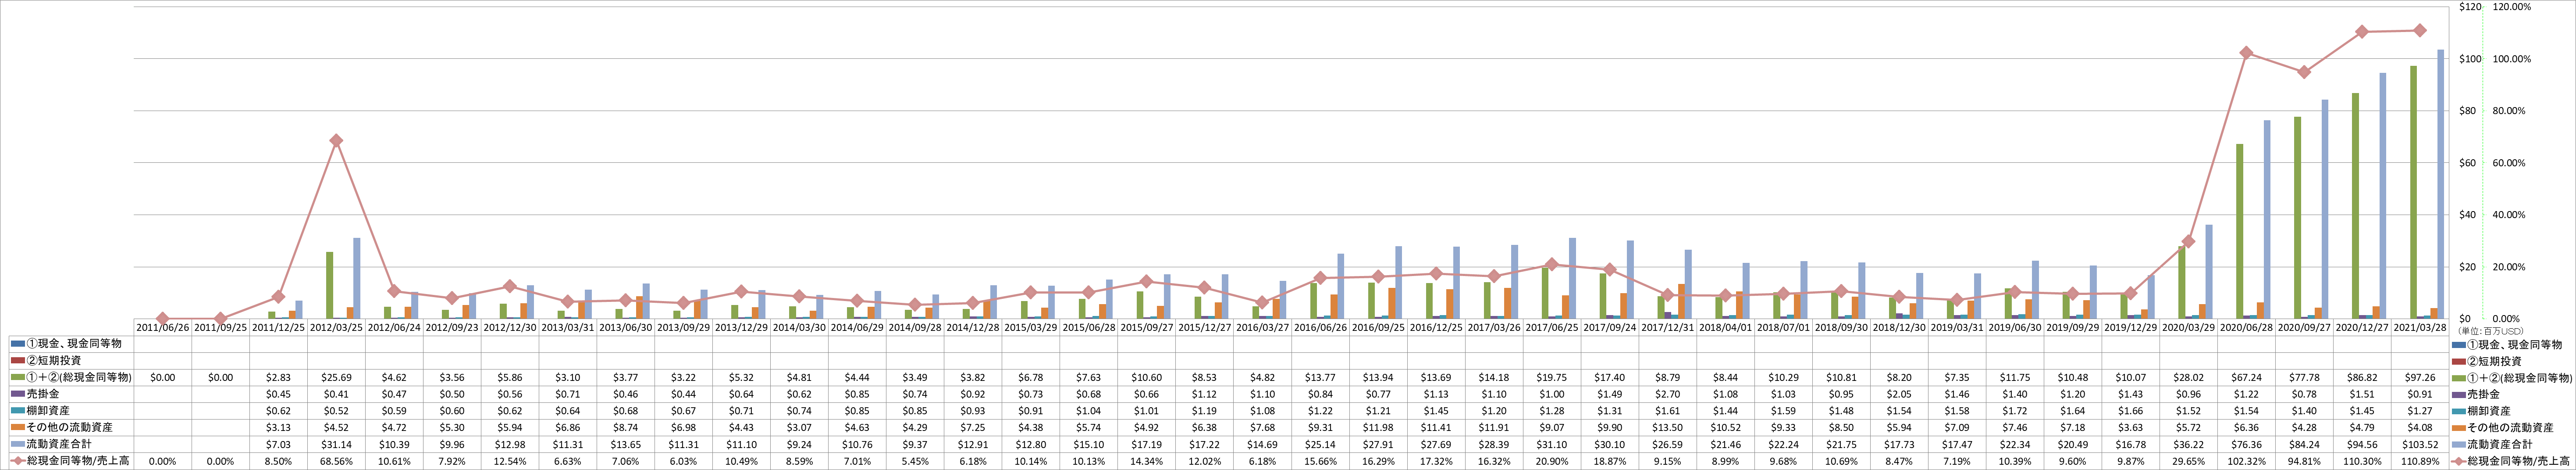This screenshot has width=2576, height=470.
Task: Select the 2015/09/27 date column header
Action: 1147,328
